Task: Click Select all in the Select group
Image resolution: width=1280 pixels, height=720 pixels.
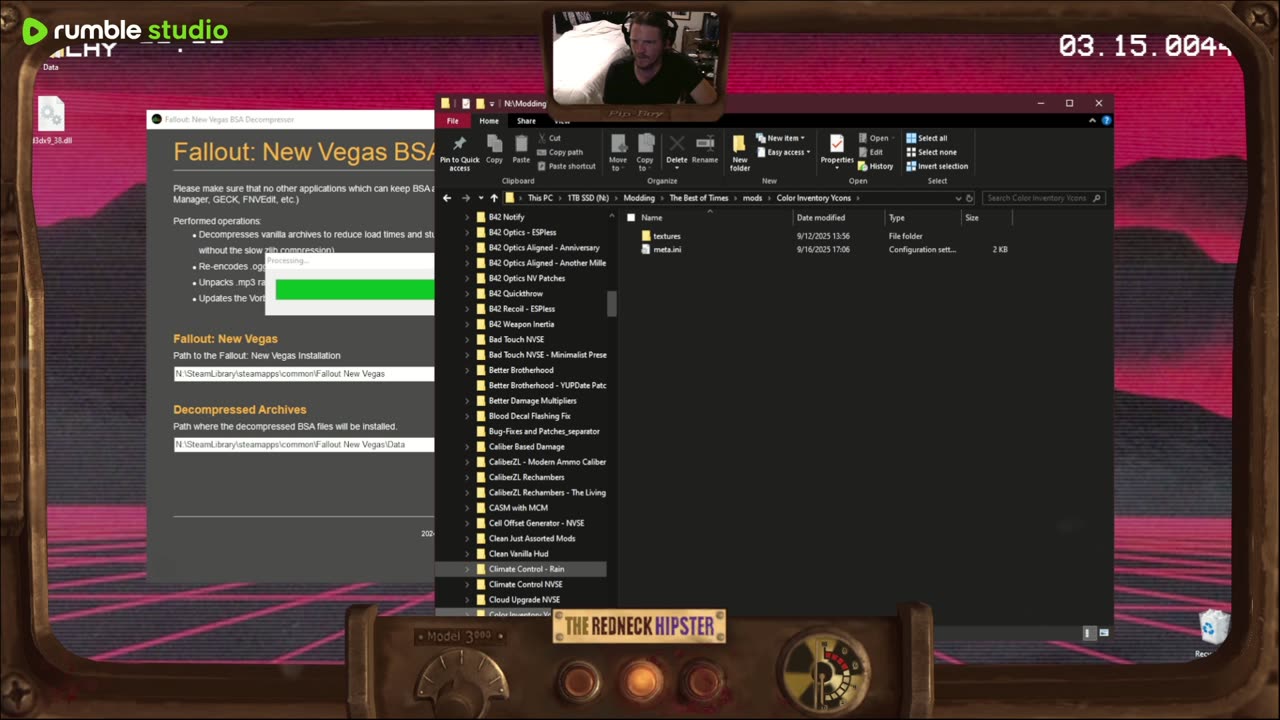Action: coord(926,138)
